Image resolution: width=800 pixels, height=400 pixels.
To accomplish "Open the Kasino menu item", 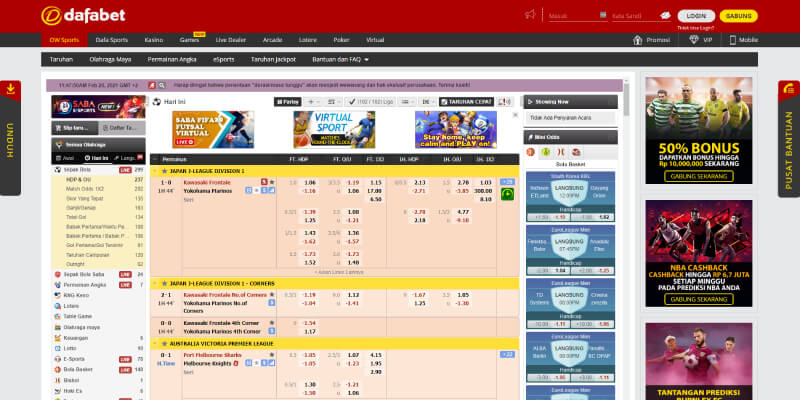I will point(154,40).
